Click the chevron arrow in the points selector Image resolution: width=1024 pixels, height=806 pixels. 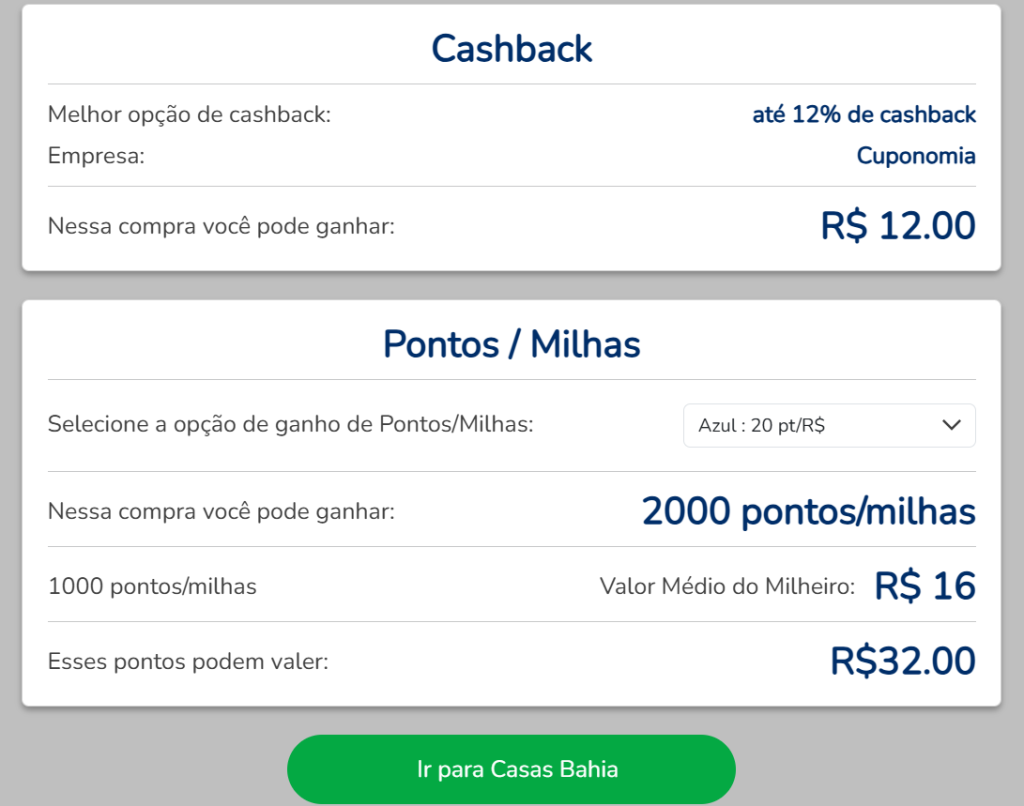[x=952, y=426]
